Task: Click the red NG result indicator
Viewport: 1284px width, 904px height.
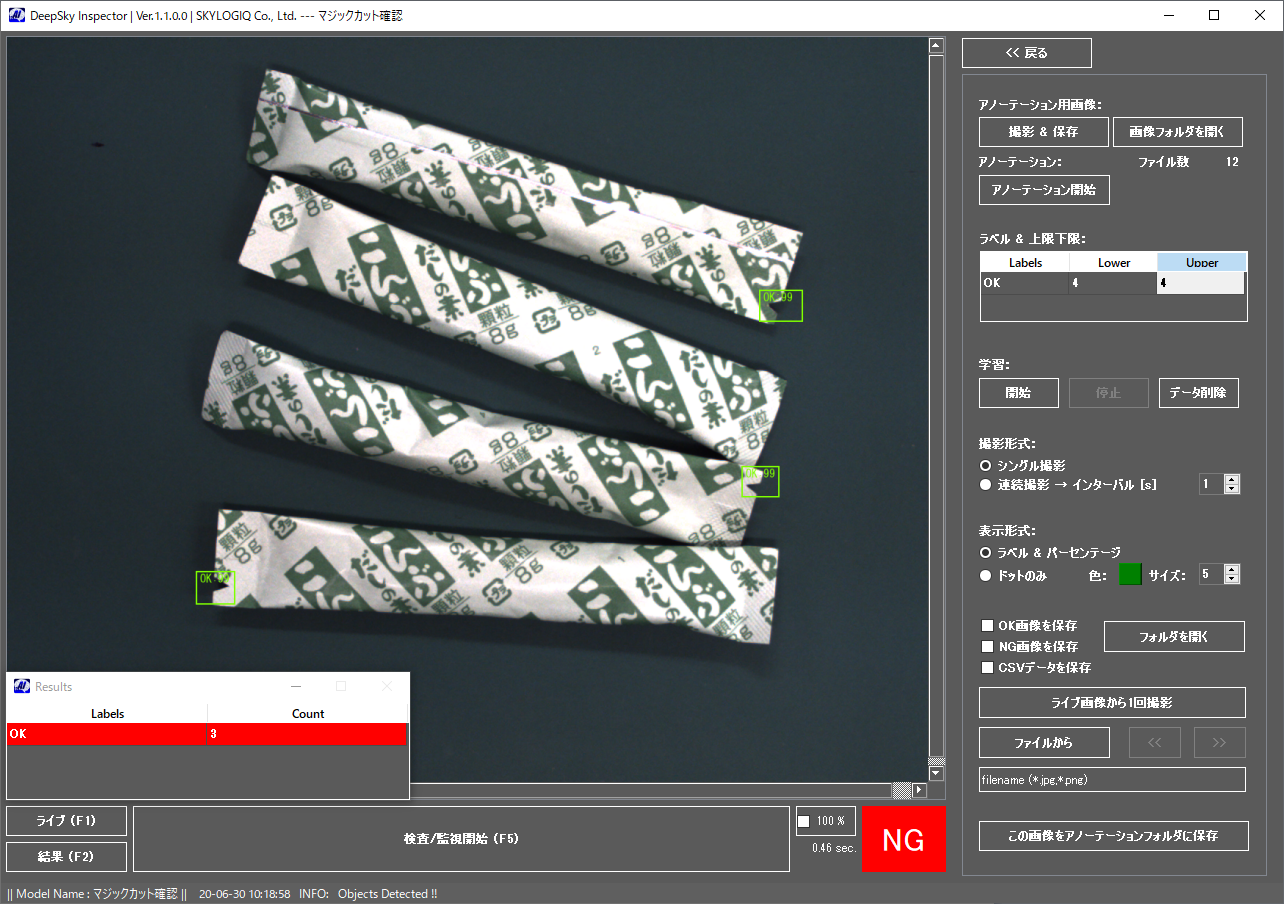Action: click(903, 839)
